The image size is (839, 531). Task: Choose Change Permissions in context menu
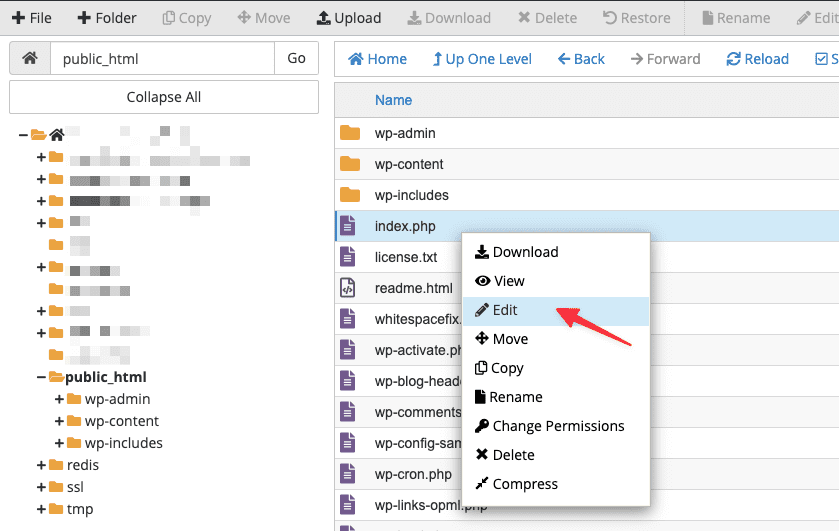pyautogui.click(x=557, y=426)
